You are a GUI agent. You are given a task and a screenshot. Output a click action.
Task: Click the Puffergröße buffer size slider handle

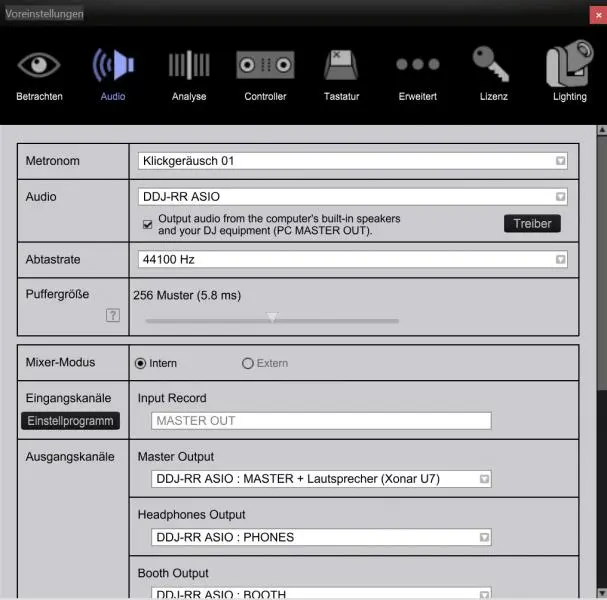pyautogui.click(x=271, y=318)
